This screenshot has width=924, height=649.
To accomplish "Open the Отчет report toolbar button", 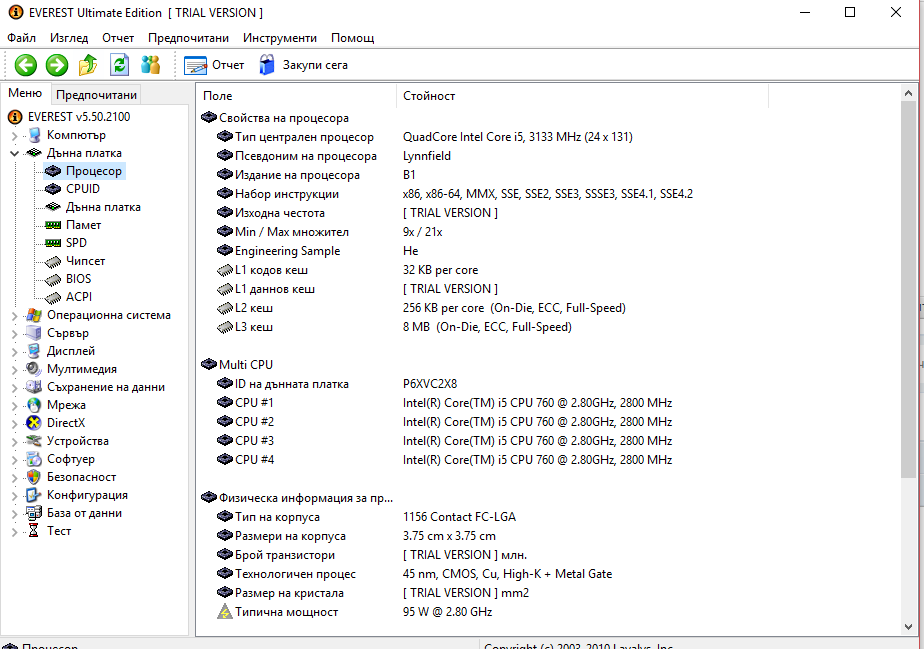I will coord(213,65).
